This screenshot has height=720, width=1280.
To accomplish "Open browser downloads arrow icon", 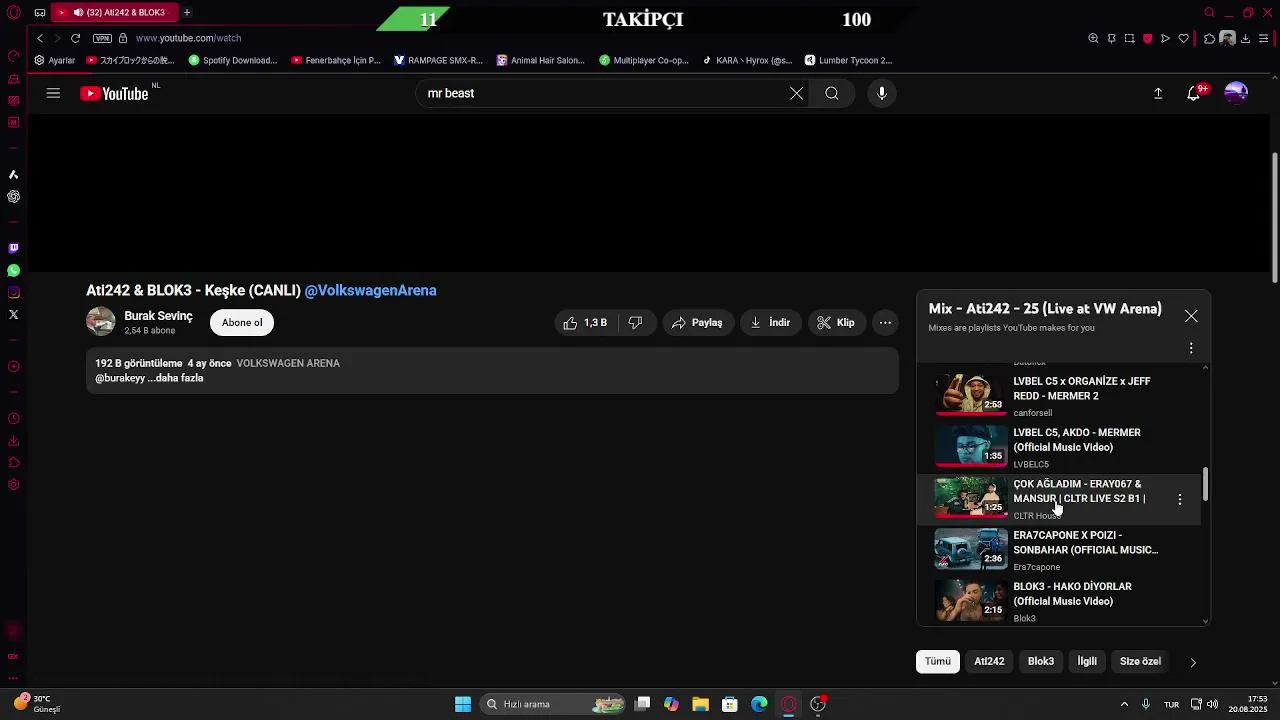I will coord(1245,38).
